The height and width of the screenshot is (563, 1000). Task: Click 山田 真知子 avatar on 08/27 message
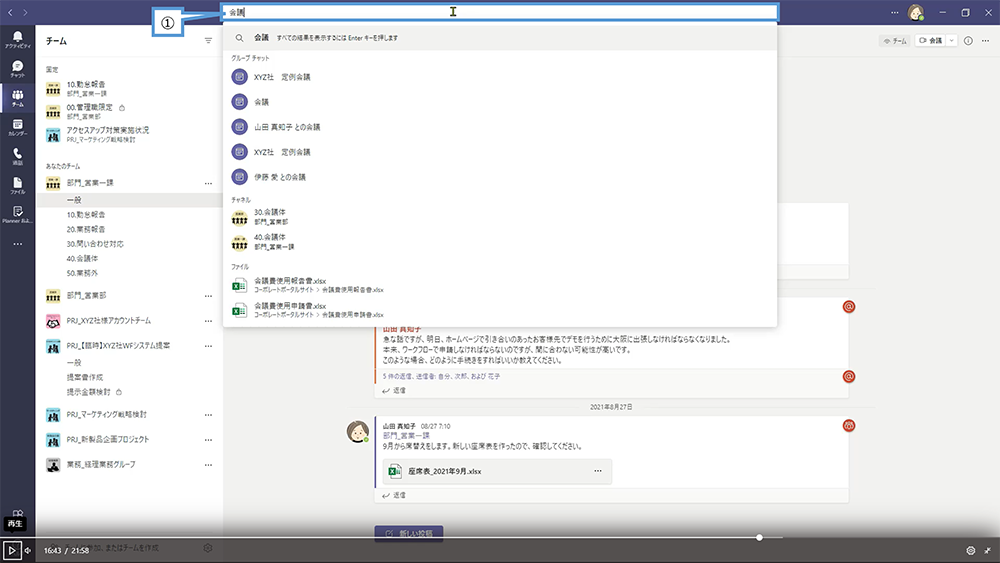pyautogui.click(x=357, y=432)
